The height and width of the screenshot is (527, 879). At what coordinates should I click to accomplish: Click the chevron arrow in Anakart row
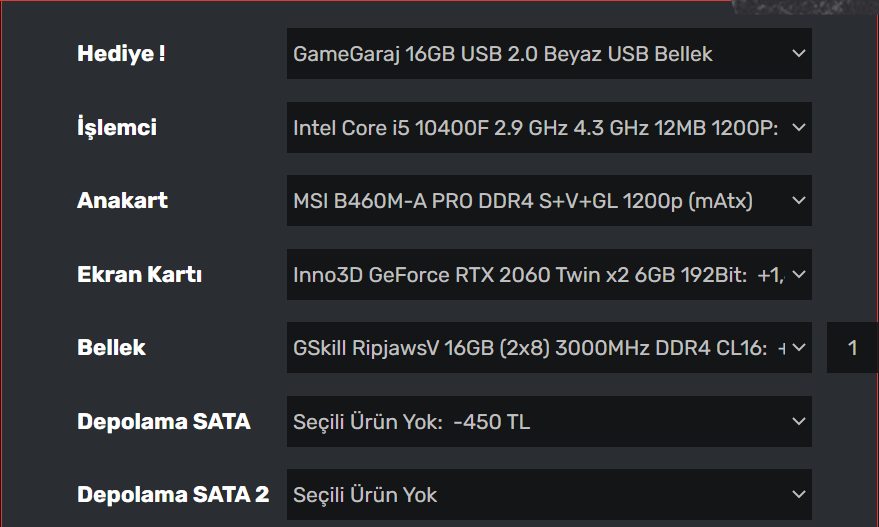[x=798, y=201]
